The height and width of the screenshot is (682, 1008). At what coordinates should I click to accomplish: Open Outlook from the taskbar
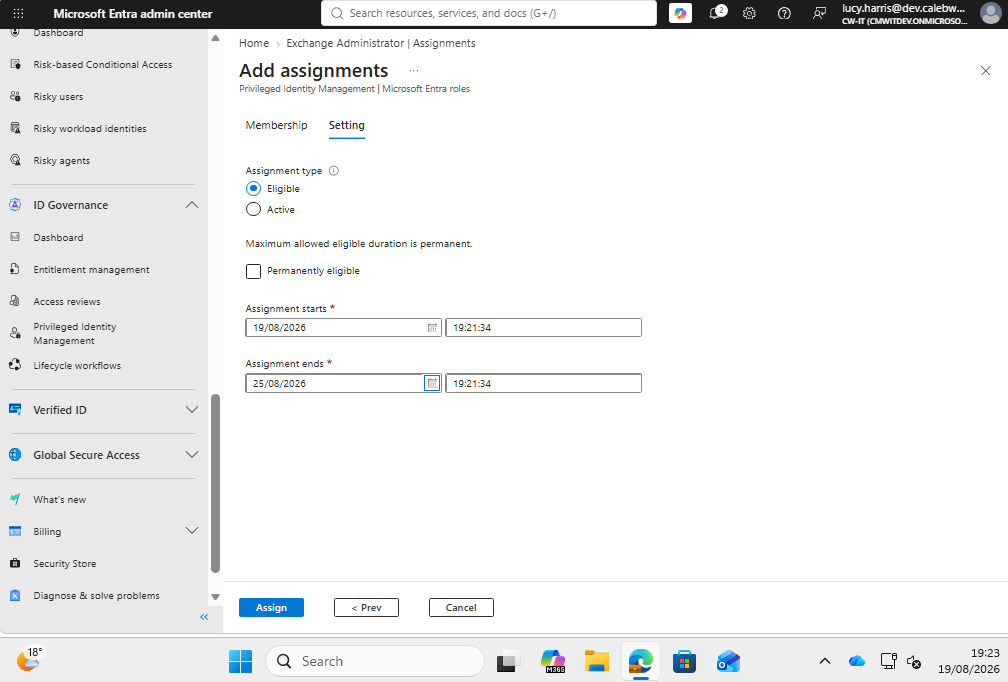tap(728, 661)
